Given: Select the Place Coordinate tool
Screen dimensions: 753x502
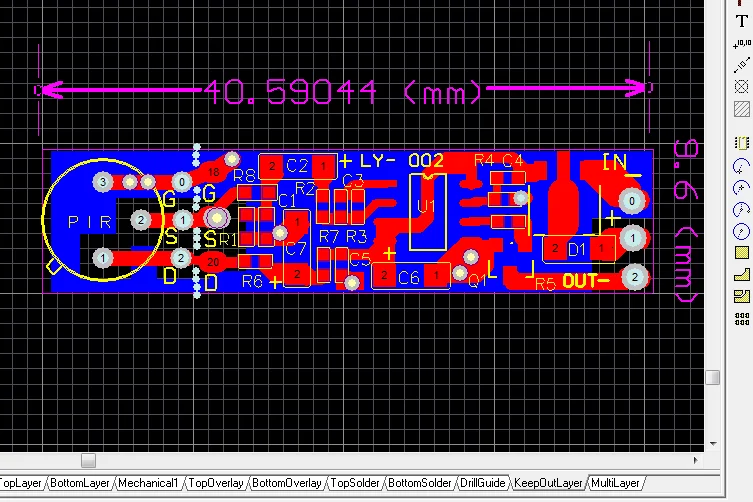Looking at the screenshot, I should click(x=741, y=43).
